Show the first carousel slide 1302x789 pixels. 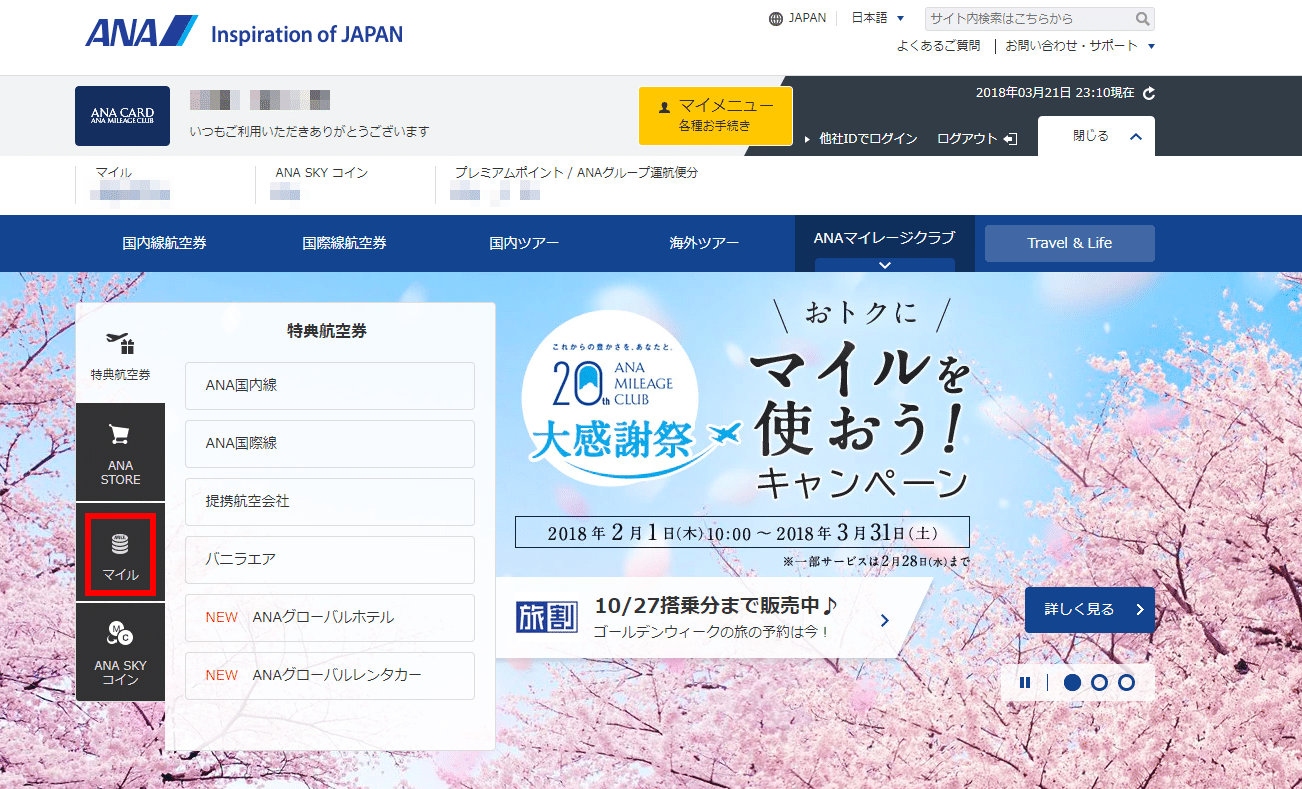click(1072, 683)
